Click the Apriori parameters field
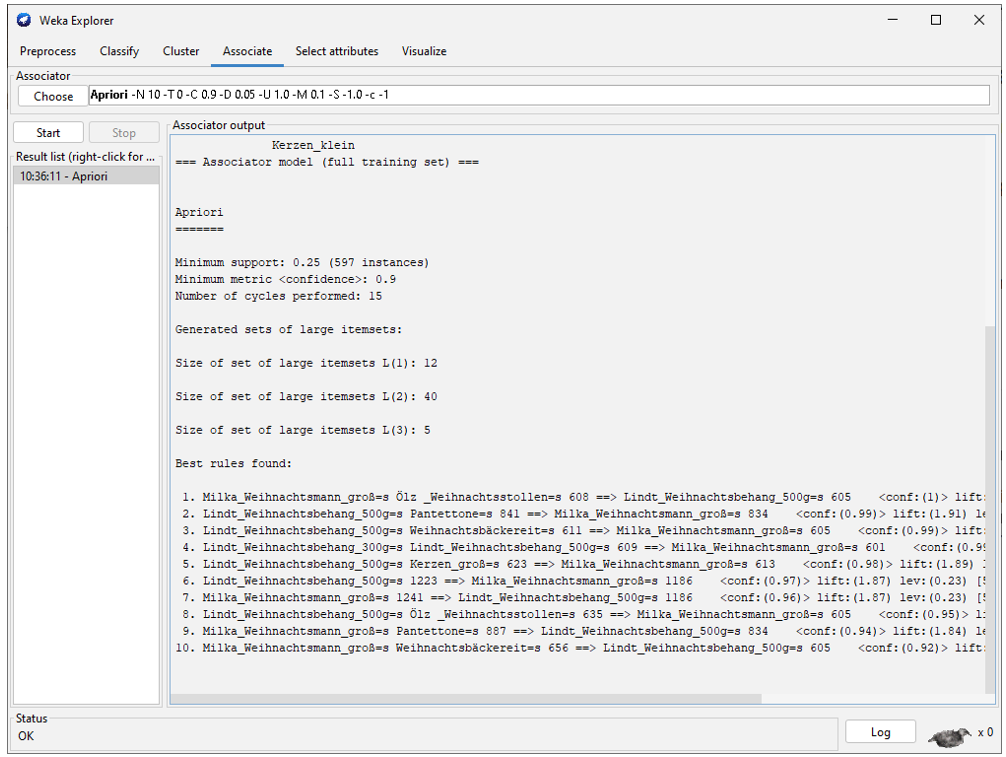The image size is (1006, 757). click(x=539, y=95)
